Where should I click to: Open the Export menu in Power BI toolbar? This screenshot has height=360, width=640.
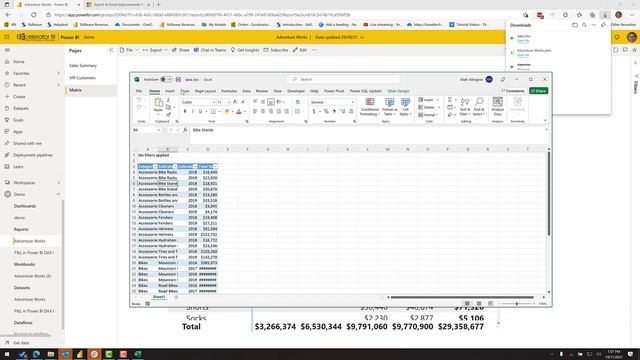point(155,50)
